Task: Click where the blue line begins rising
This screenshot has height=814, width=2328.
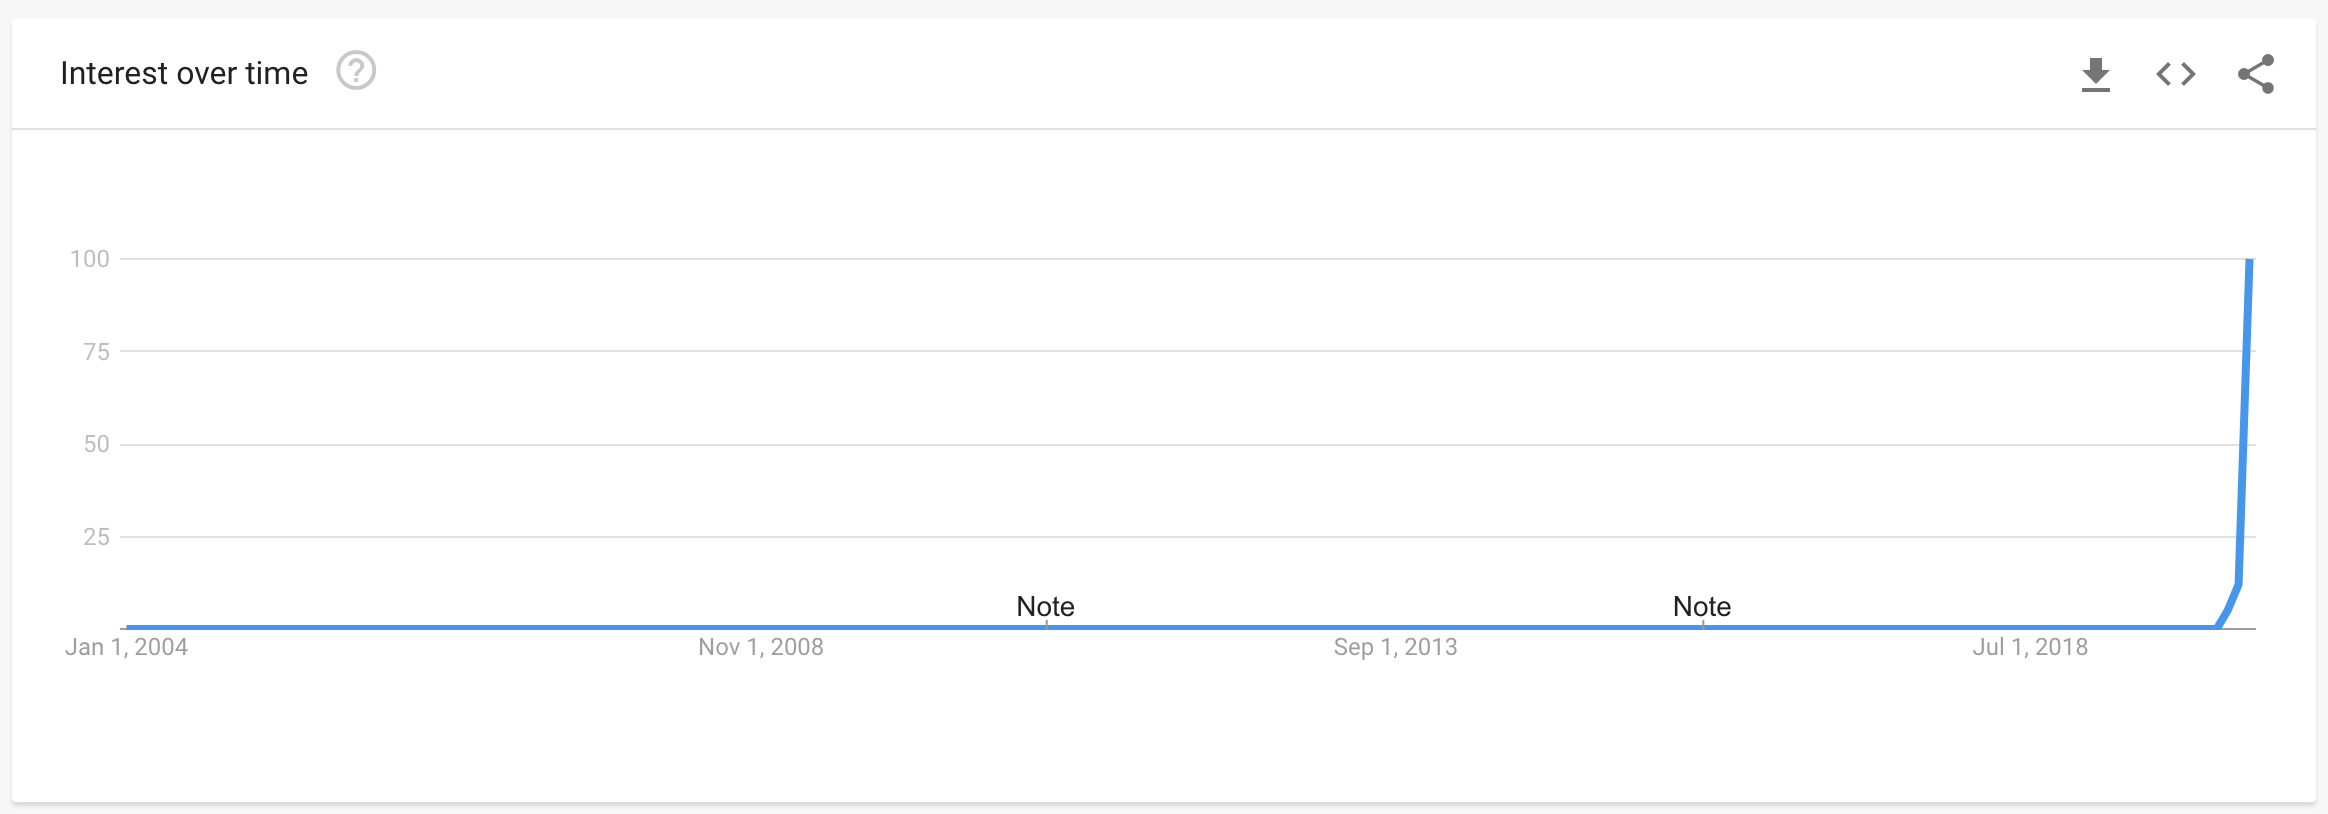Action: (x=2217, y=626)
